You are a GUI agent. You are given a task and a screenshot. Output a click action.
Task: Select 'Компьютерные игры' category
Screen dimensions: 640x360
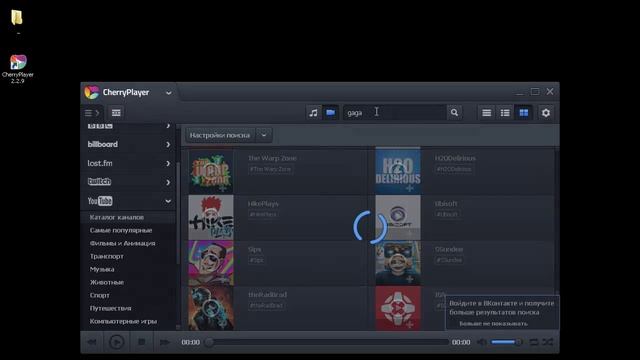(x=123, y=321)
